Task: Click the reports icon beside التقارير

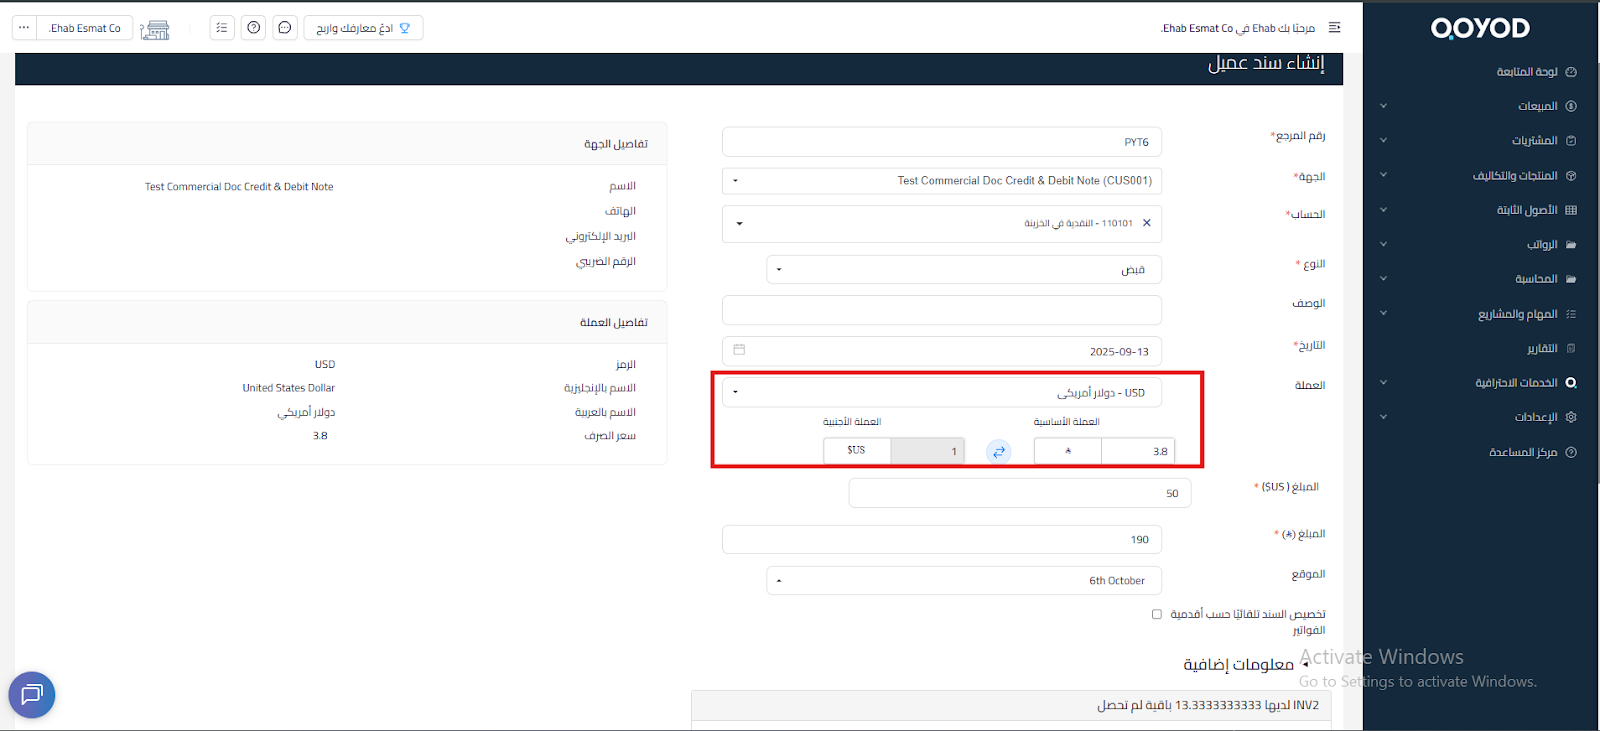Action: (x=1571, y=348)
